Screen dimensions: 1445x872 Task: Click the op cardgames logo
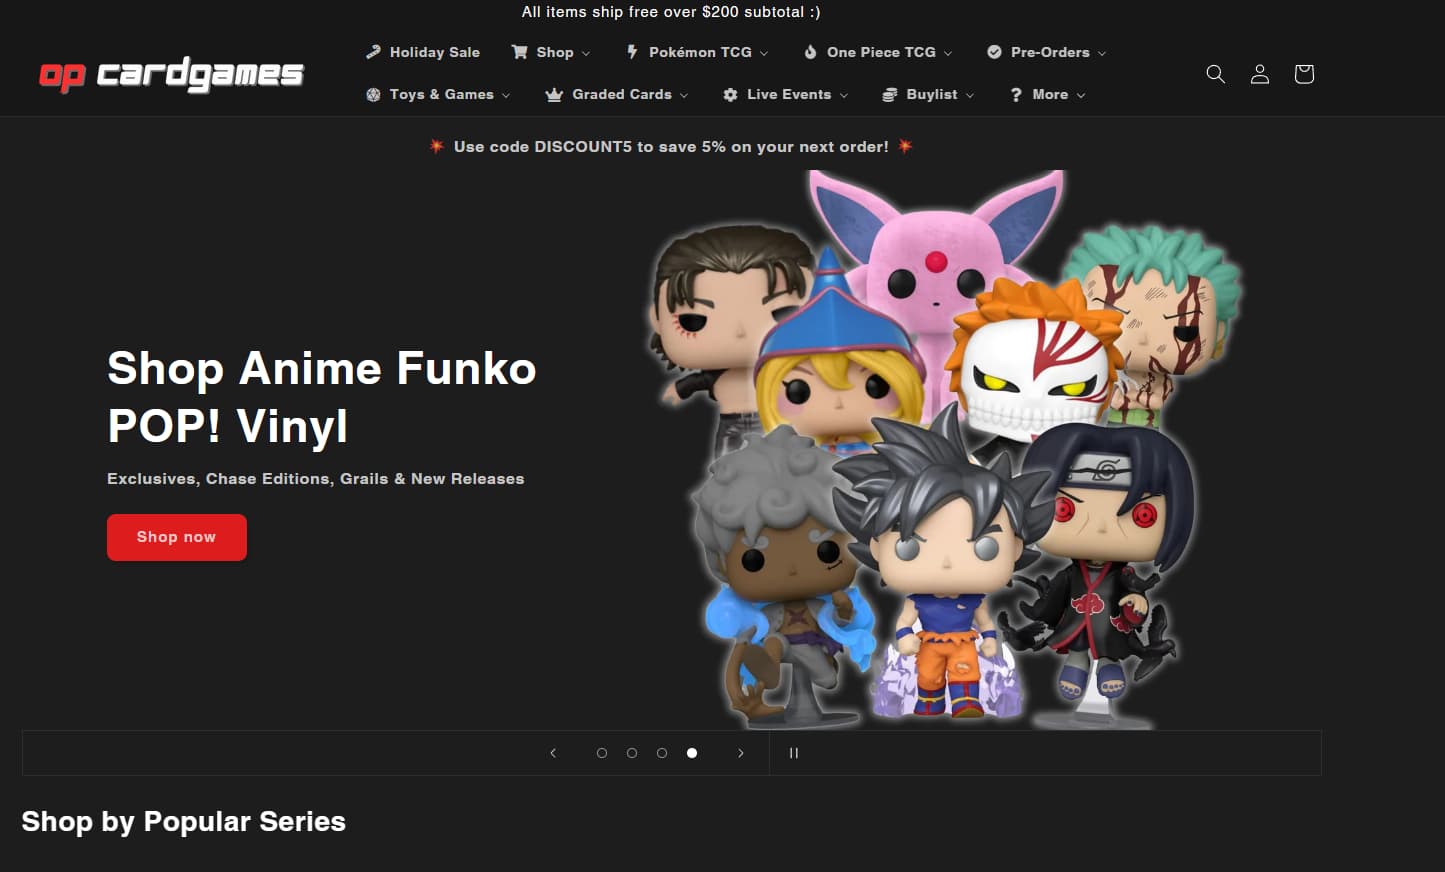tap(170, 73)
